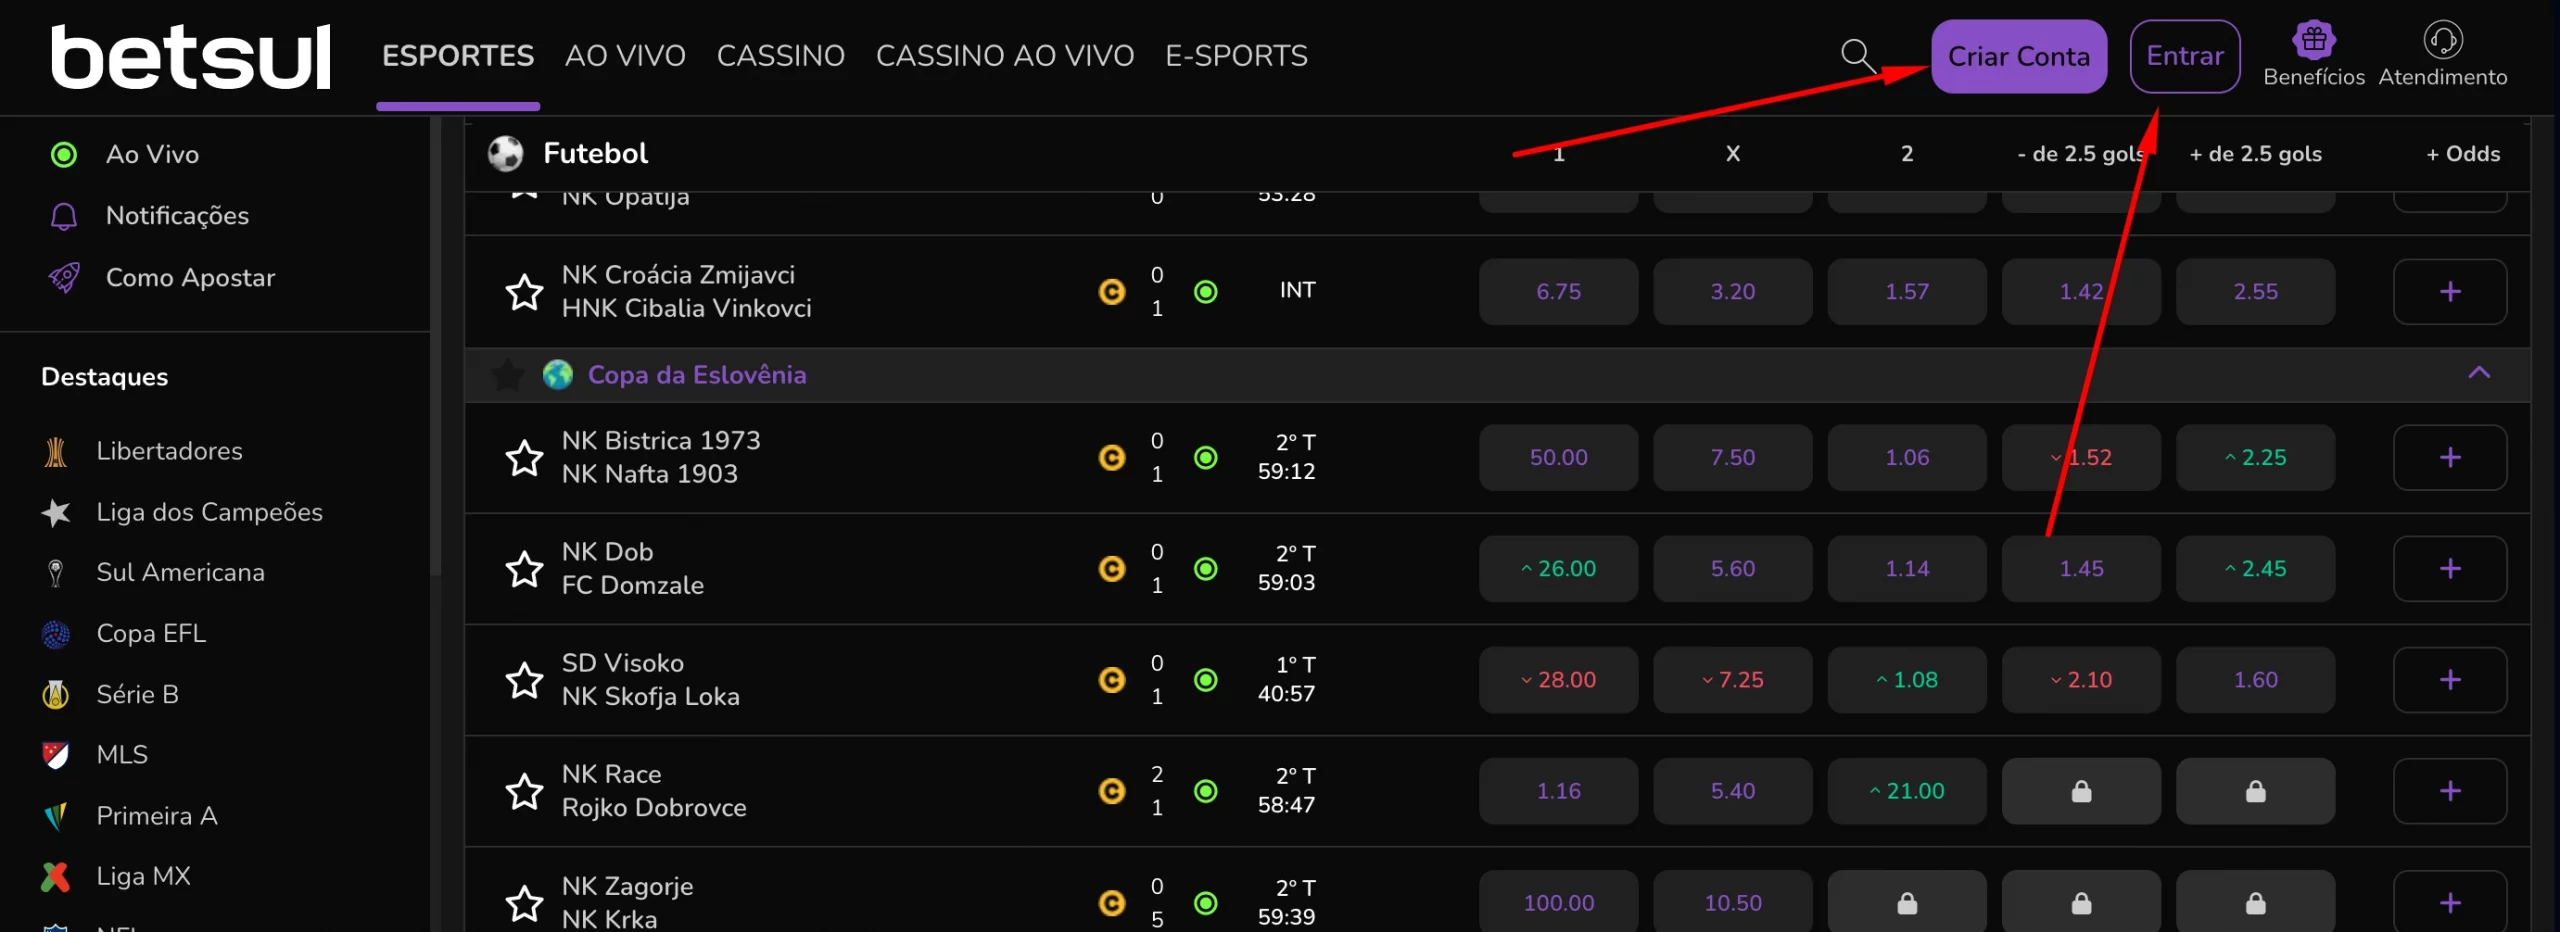Open Ao Vivo live sidebar item
The image size is (2560, 932).
point(152,154)
